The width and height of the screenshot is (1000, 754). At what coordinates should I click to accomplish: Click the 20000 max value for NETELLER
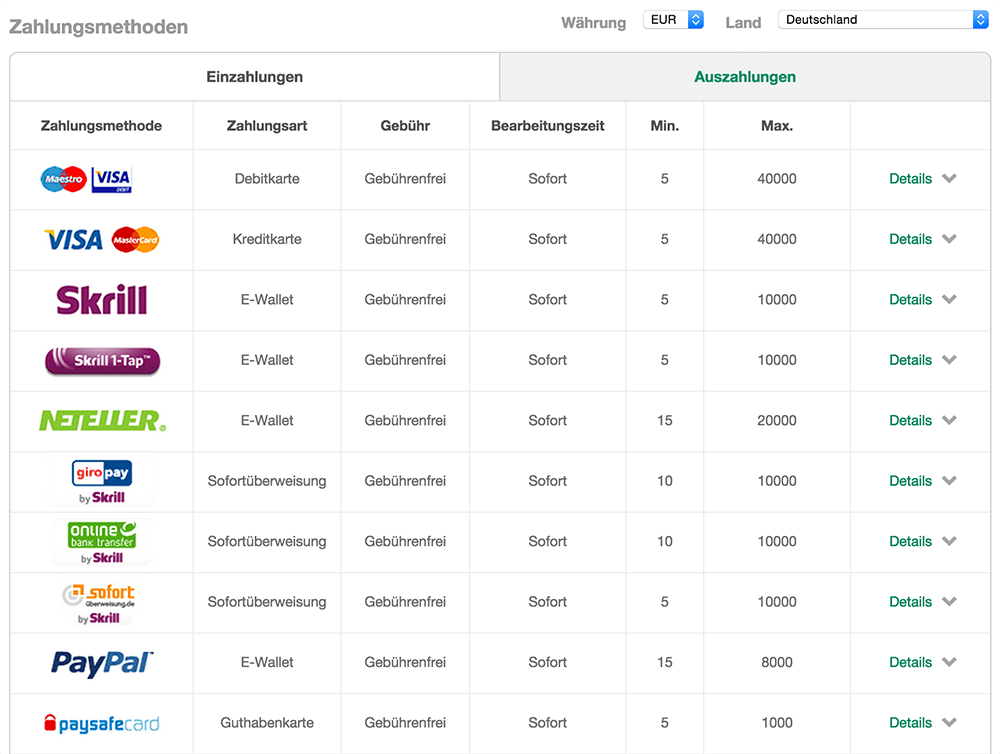point(777,420)
